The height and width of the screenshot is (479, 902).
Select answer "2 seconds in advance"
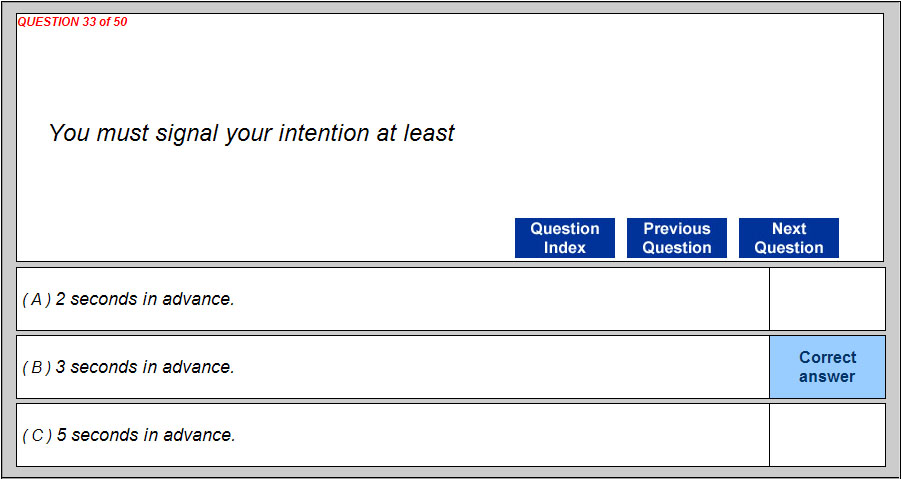[x=145, y=299]
